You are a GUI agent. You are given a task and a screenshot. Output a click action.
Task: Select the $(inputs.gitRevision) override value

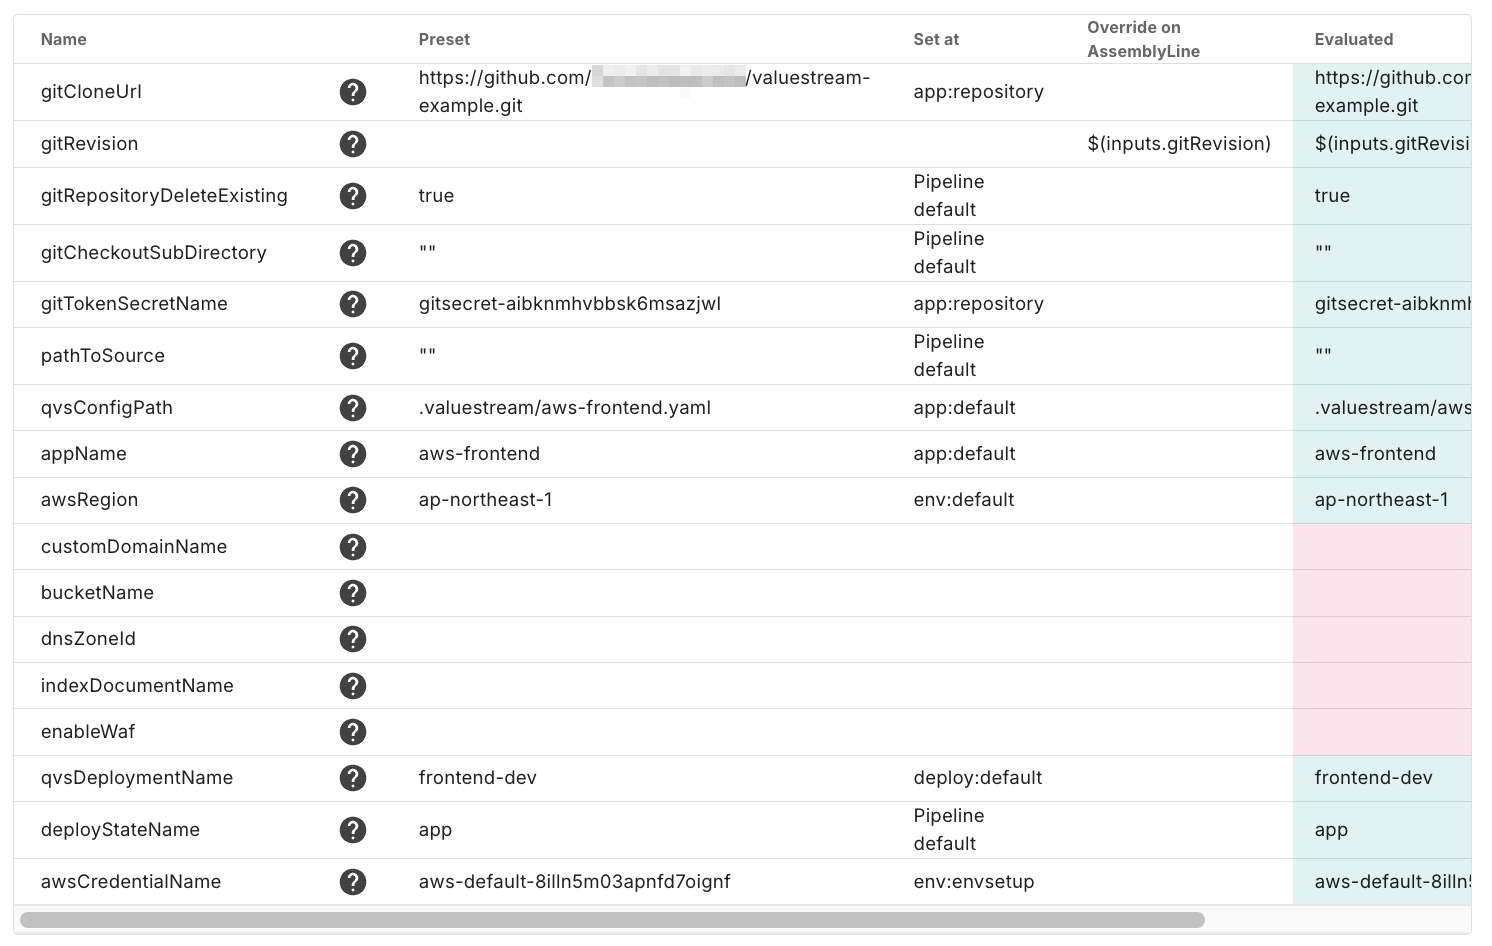coord(1179,144)
